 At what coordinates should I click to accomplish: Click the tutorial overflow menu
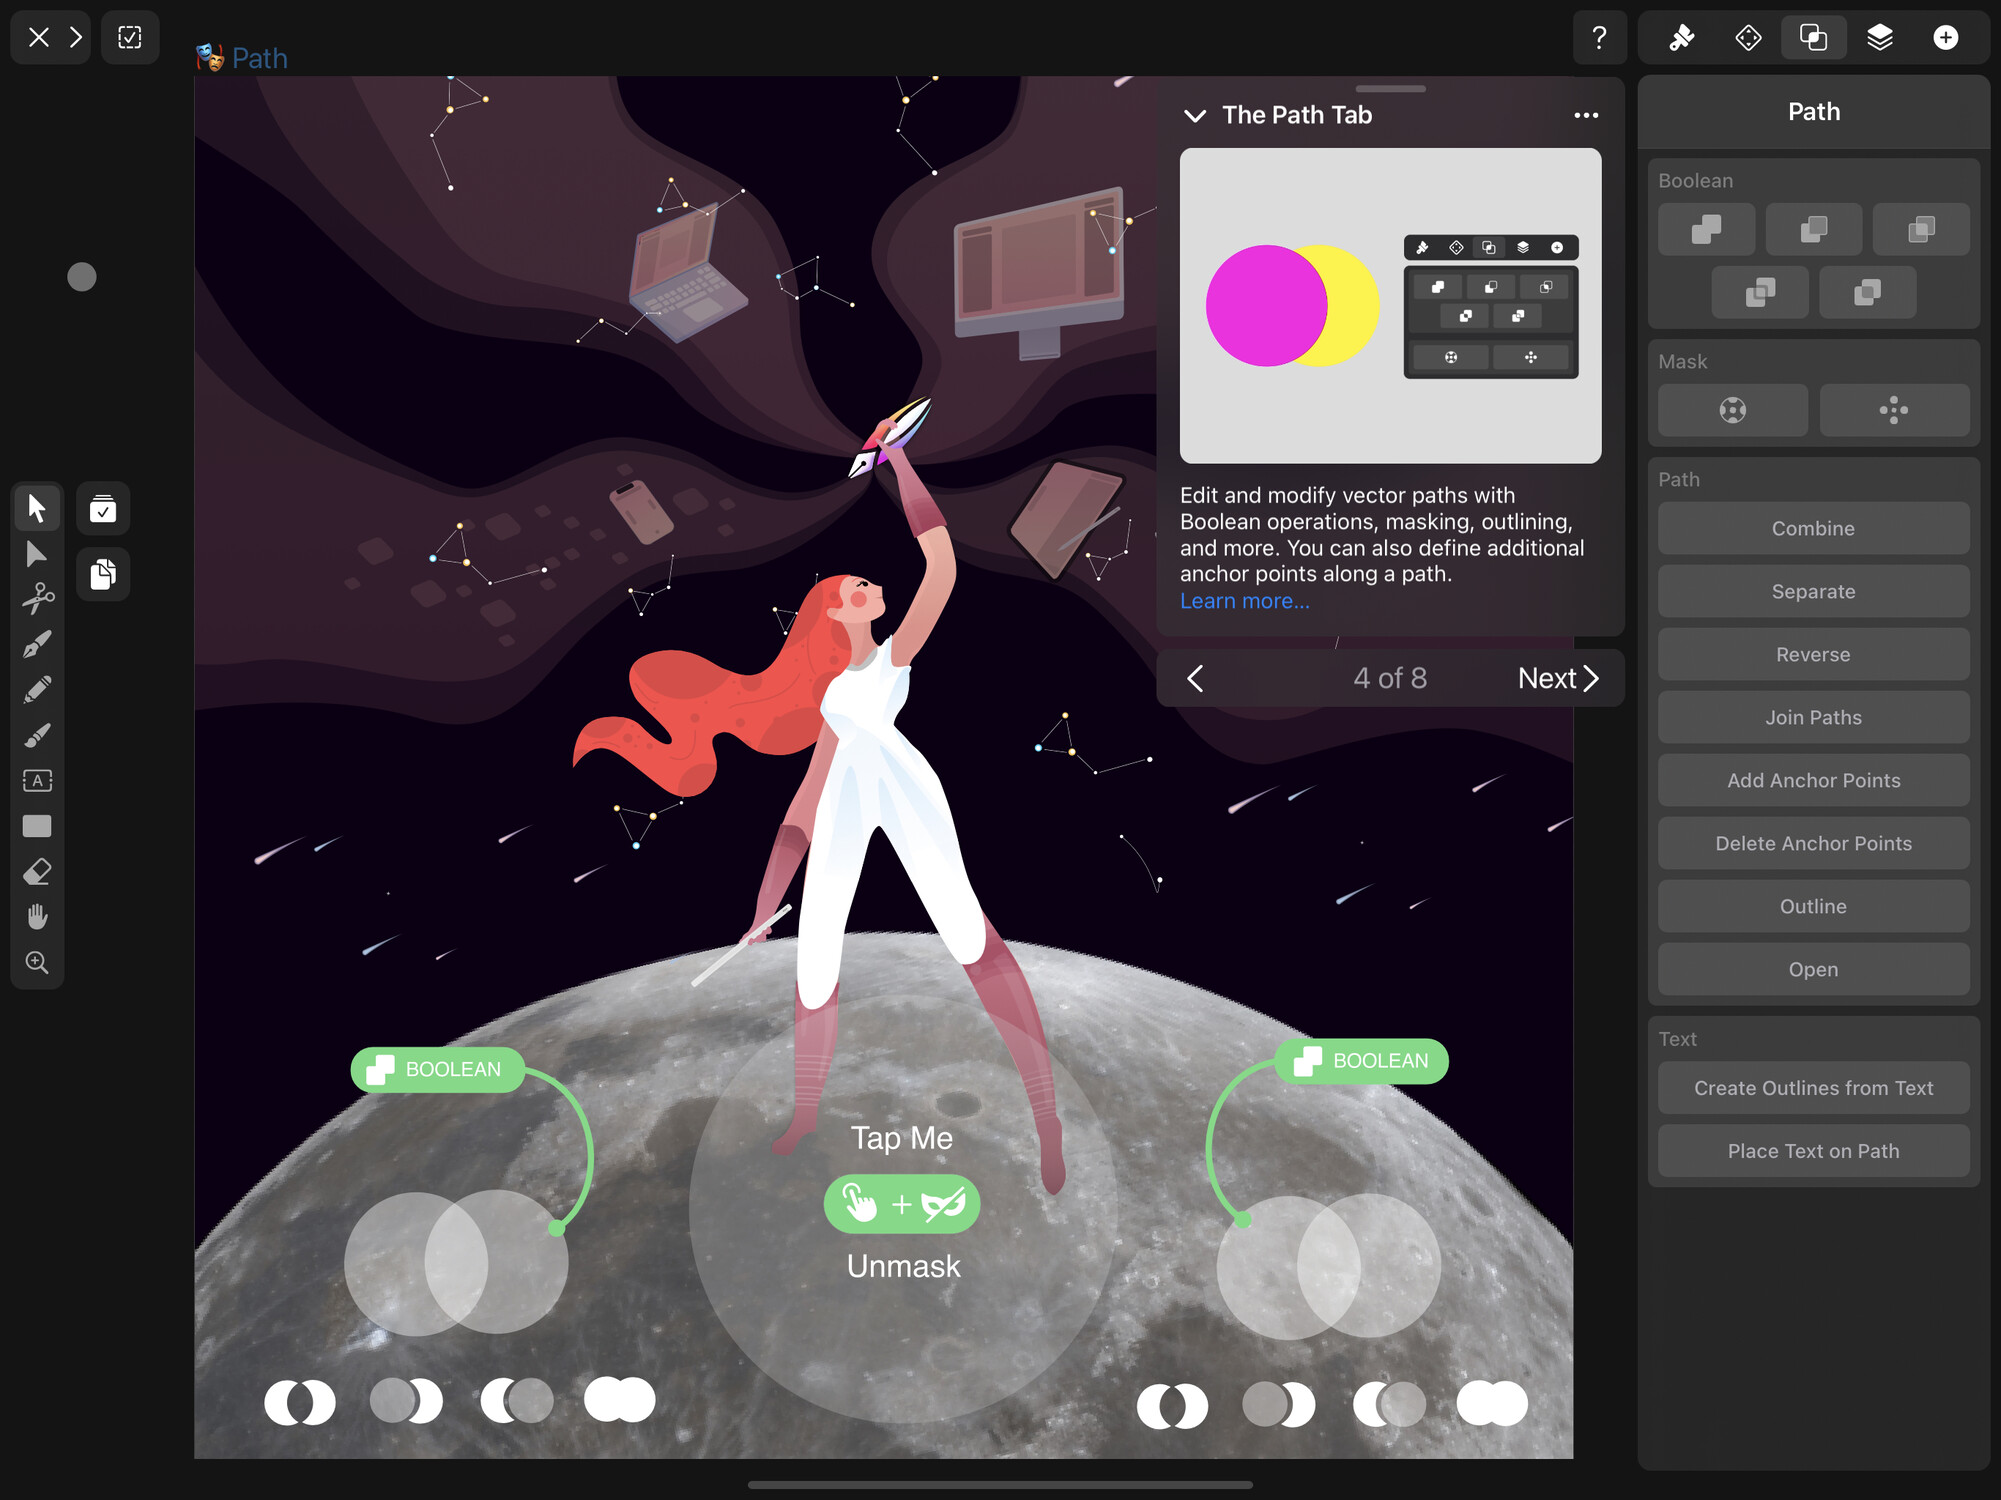tap(1587, 113)
